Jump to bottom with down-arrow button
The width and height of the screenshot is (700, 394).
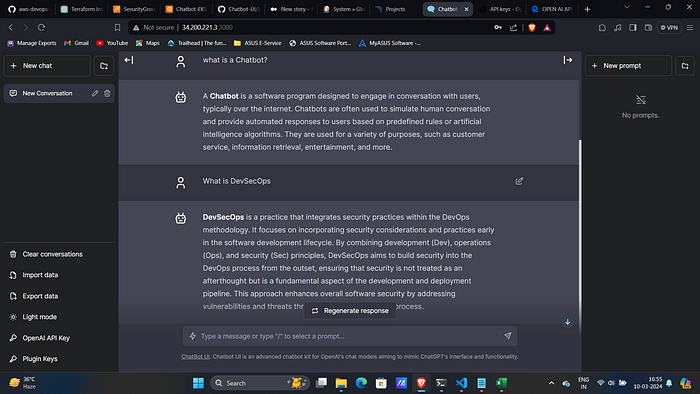click(x=567, y=322)
